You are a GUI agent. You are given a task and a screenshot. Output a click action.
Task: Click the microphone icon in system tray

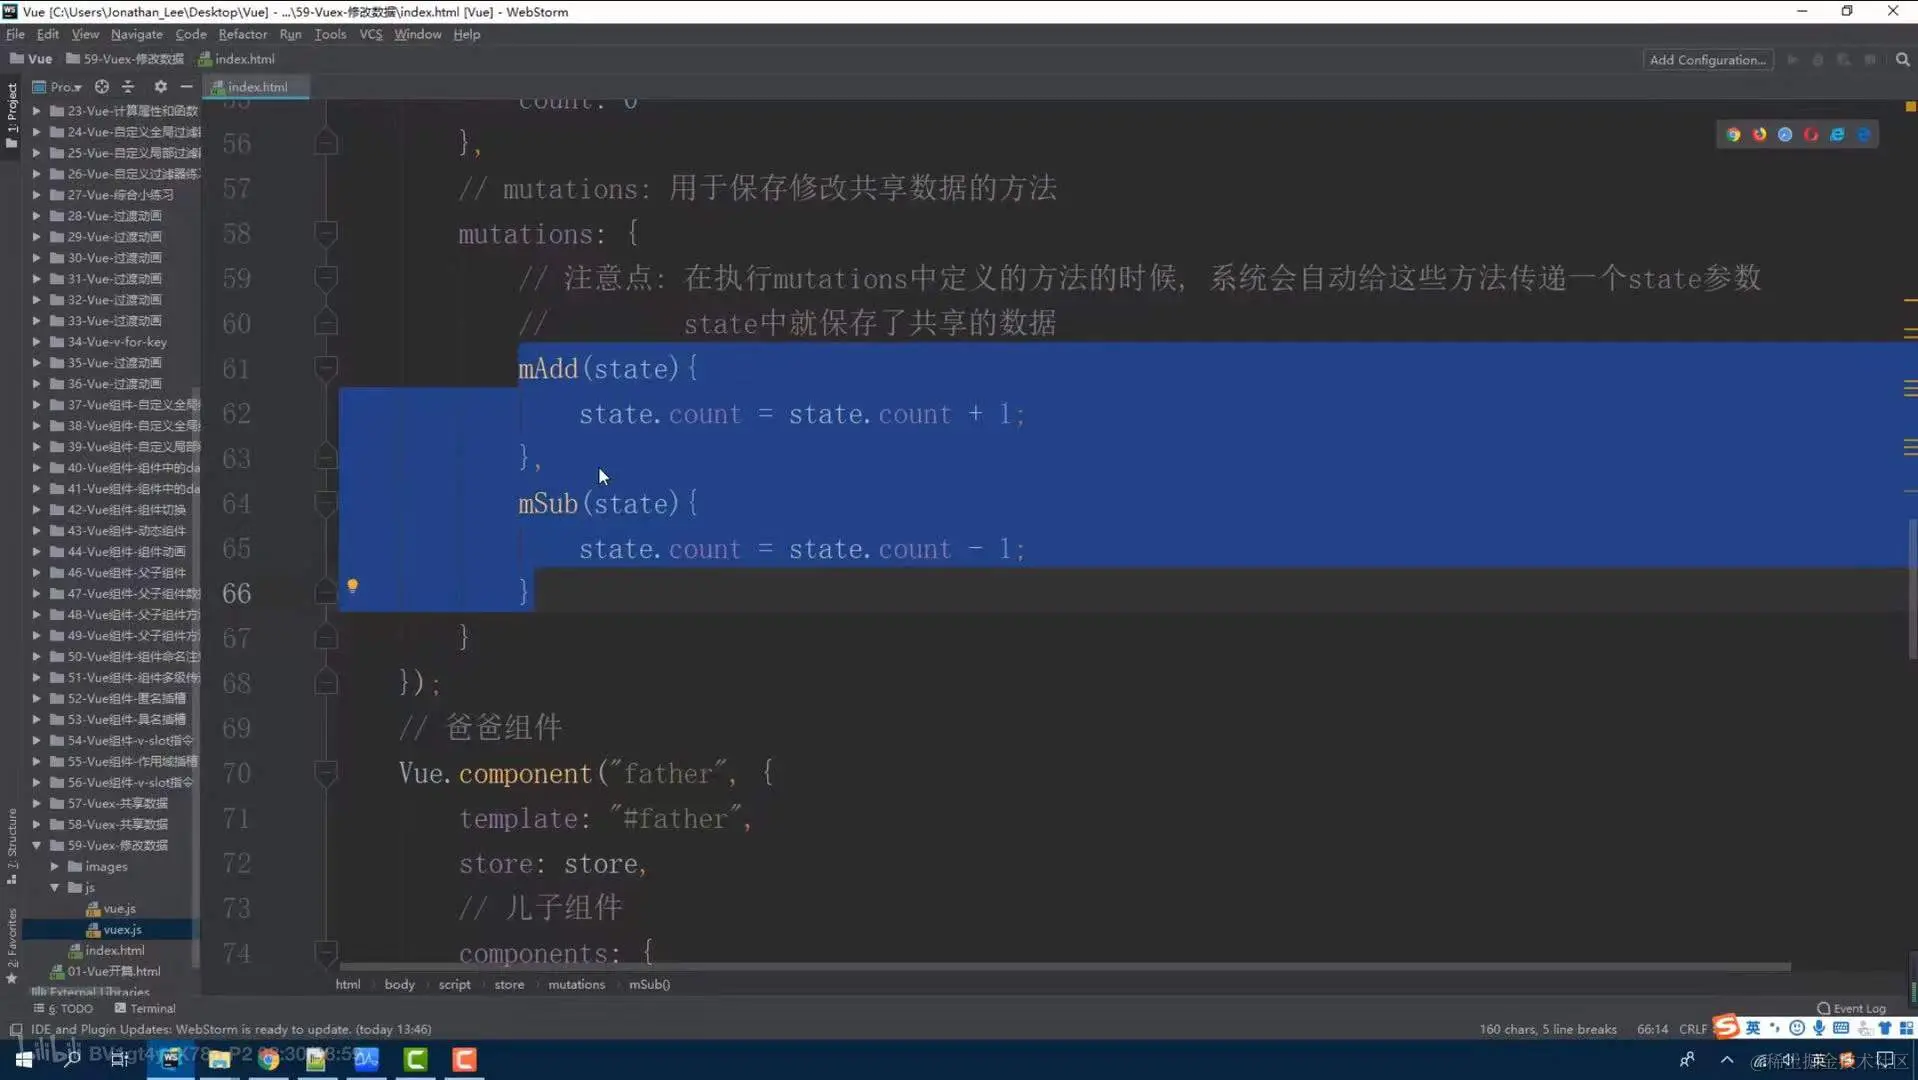(1818, 1027)
